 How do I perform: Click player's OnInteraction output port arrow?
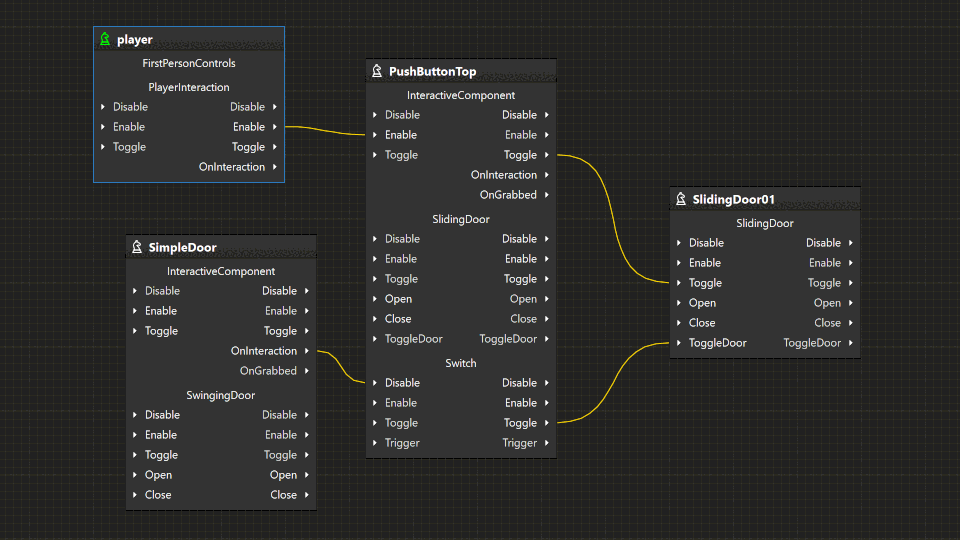click(x=274, y=167)
